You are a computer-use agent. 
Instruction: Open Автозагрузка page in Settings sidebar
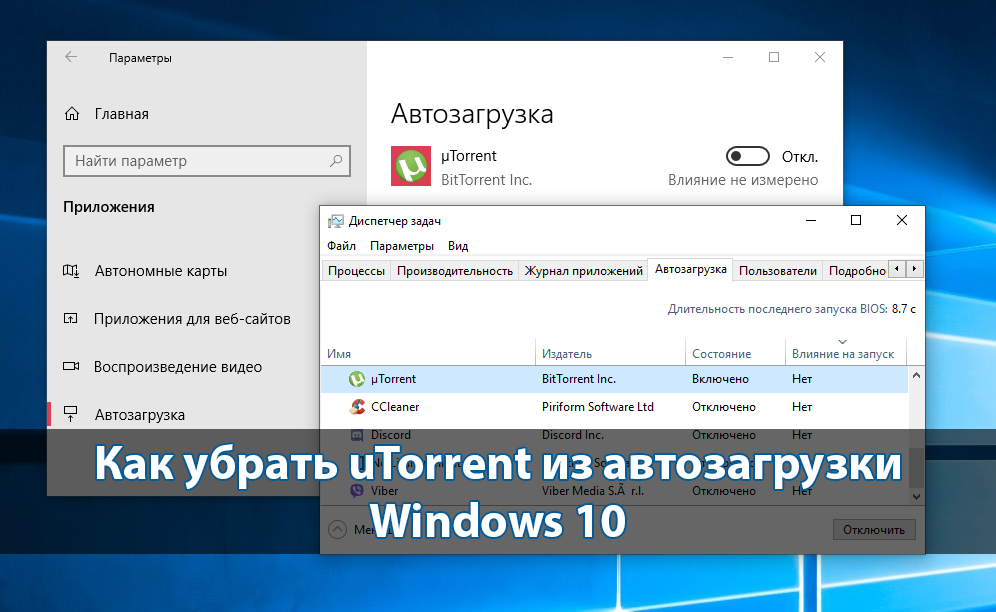pyautogui.click(x=140, y=415)
